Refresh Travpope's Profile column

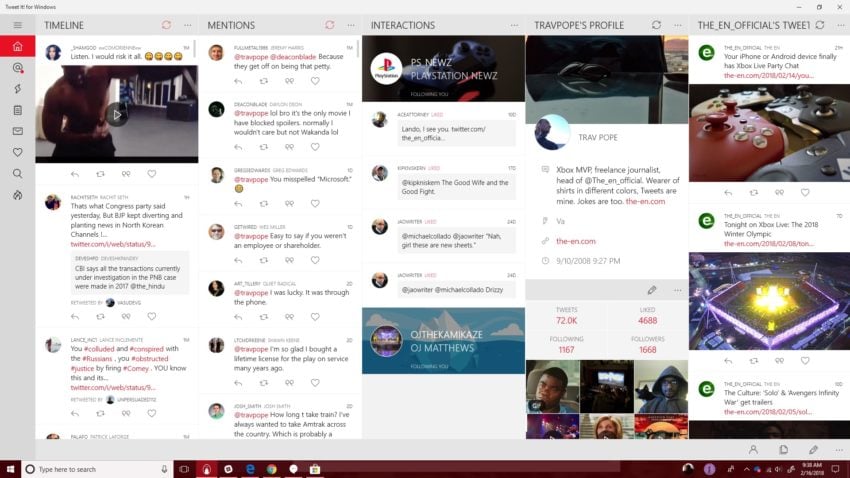point(656,25)
